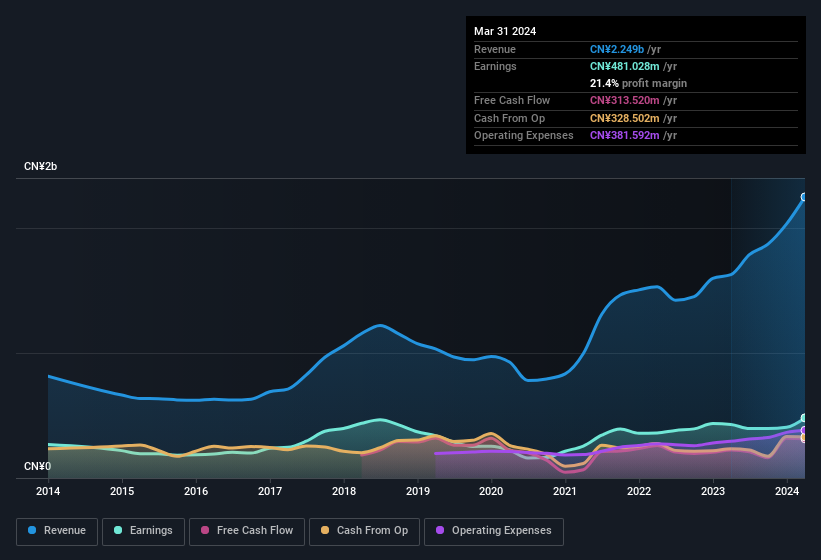Toggle the Revenue legend button

[57, 531]
